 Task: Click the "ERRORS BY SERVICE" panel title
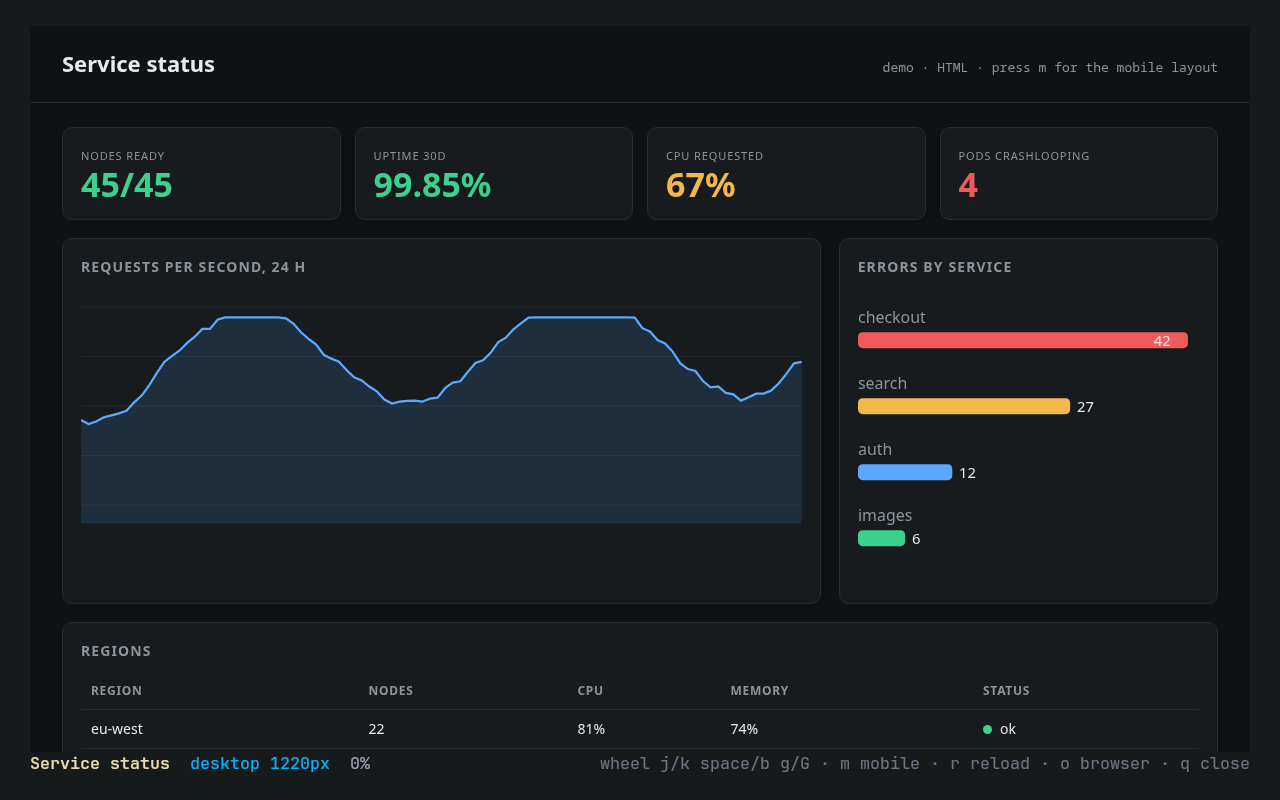935,267
